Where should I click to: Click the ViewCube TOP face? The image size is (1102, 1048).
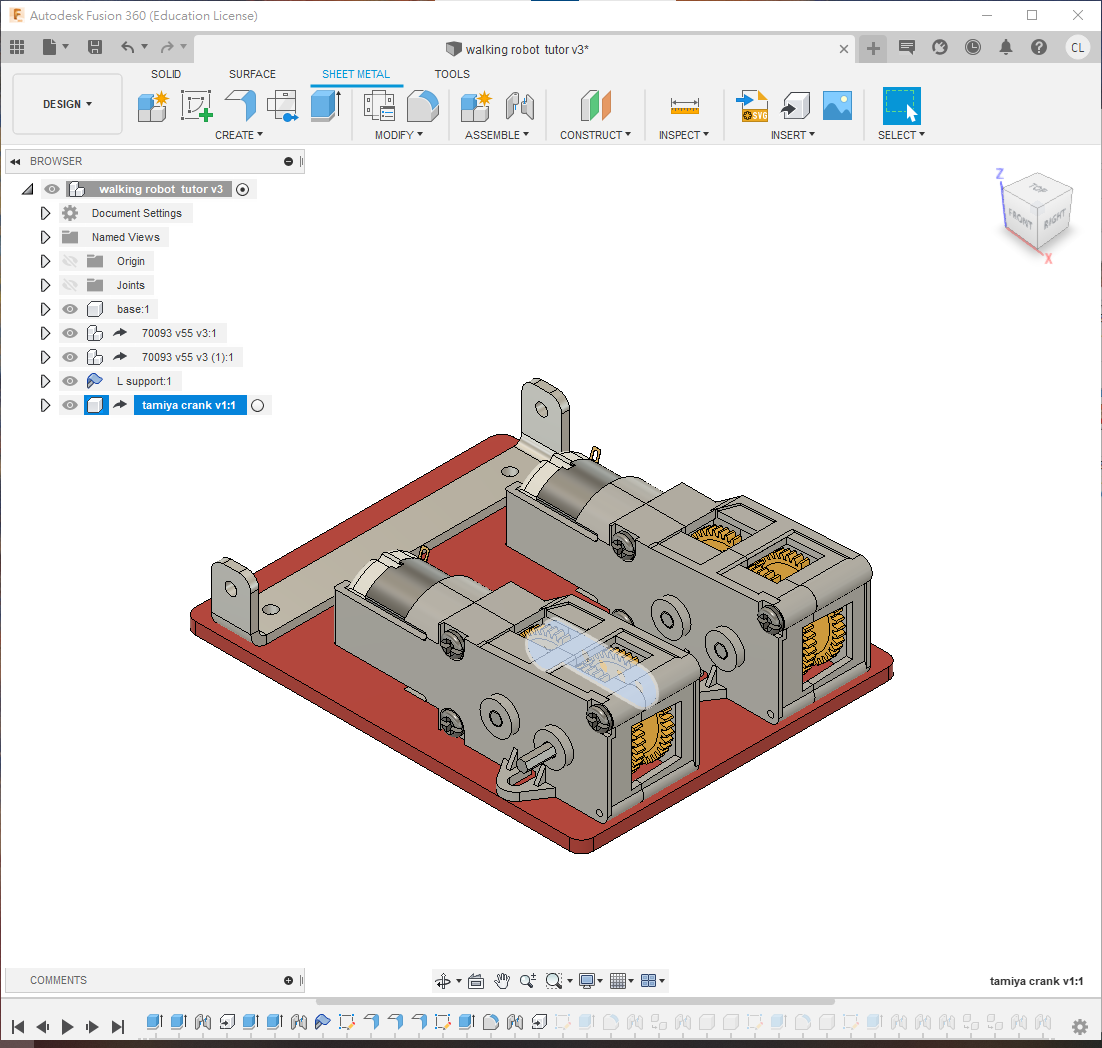pyautogui.click(x=1040, y=188)
